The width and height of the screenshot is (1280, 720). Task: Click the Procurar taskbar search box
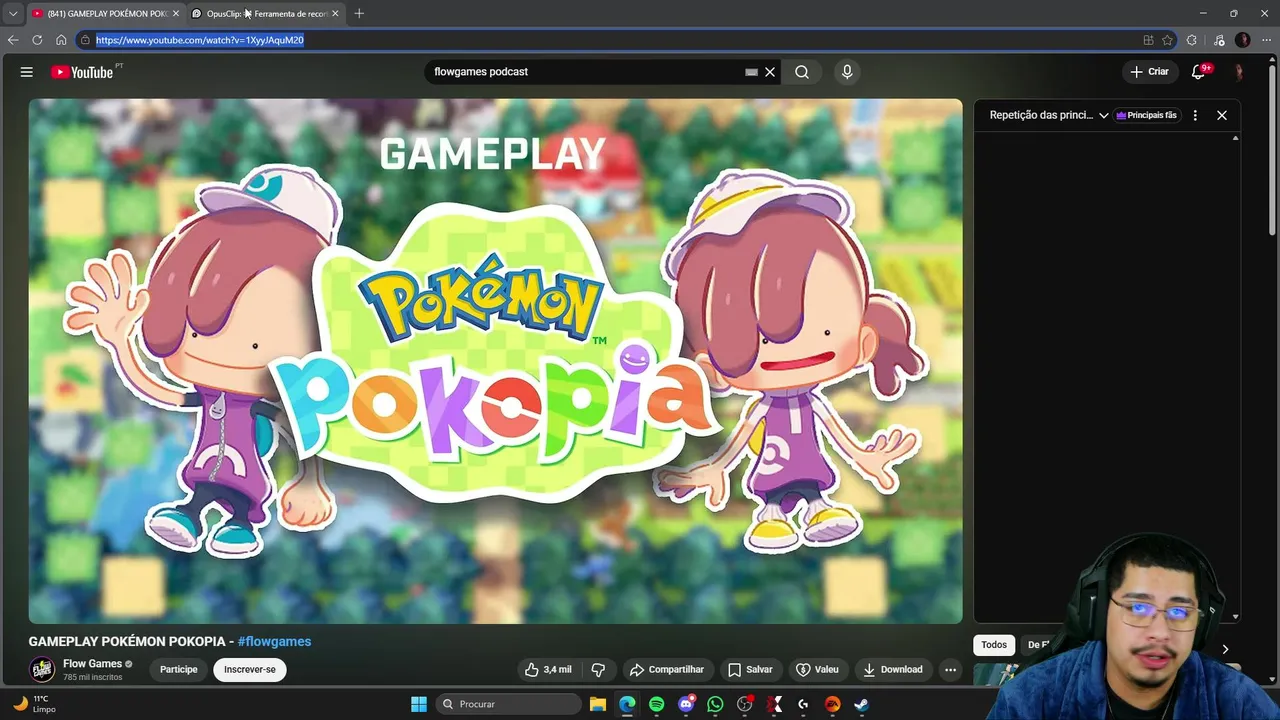tap(509, 704)
